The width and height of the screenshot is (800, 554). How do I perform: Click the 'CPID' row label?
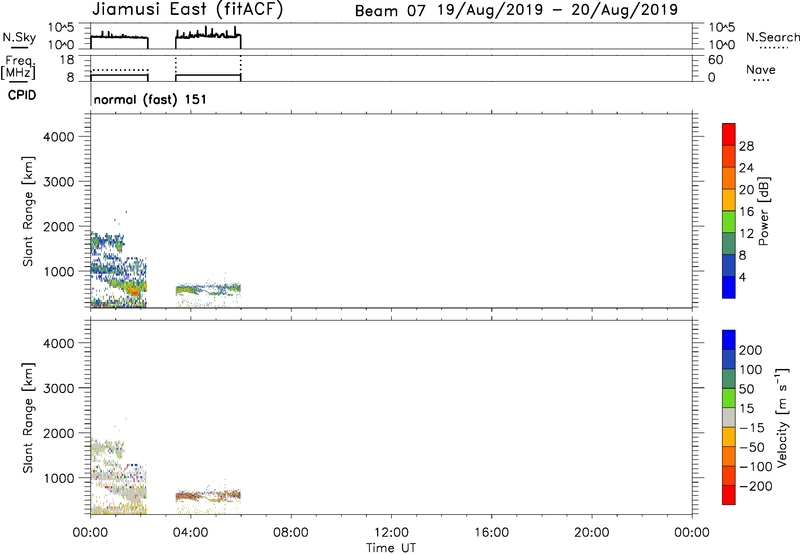point(22,95)
